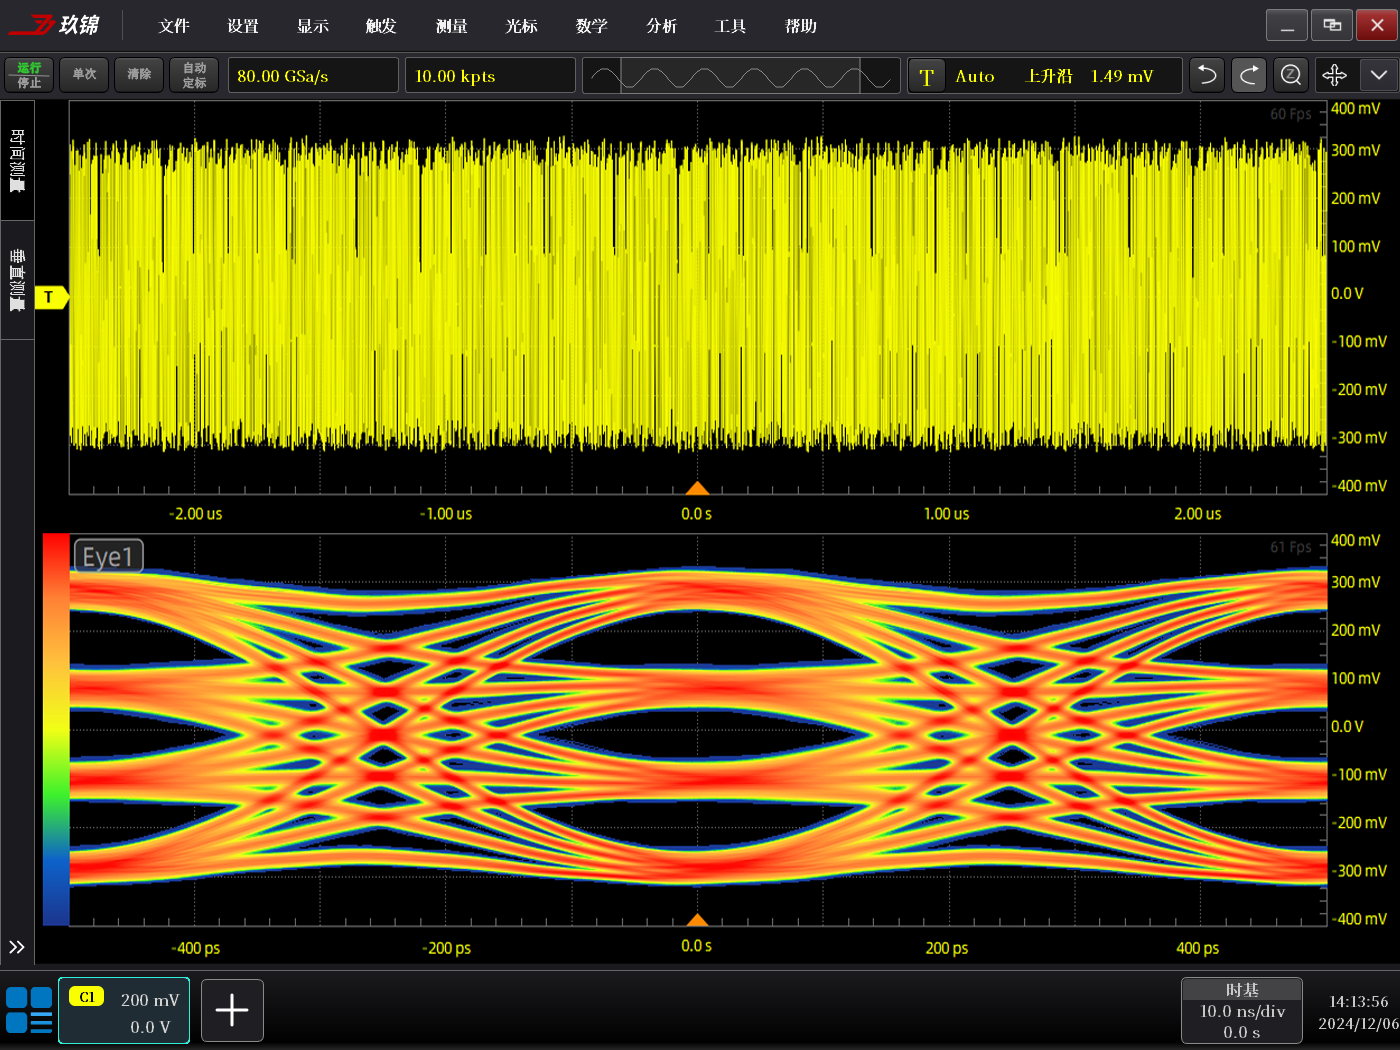Open the 测量 menu

coord(452,26)
